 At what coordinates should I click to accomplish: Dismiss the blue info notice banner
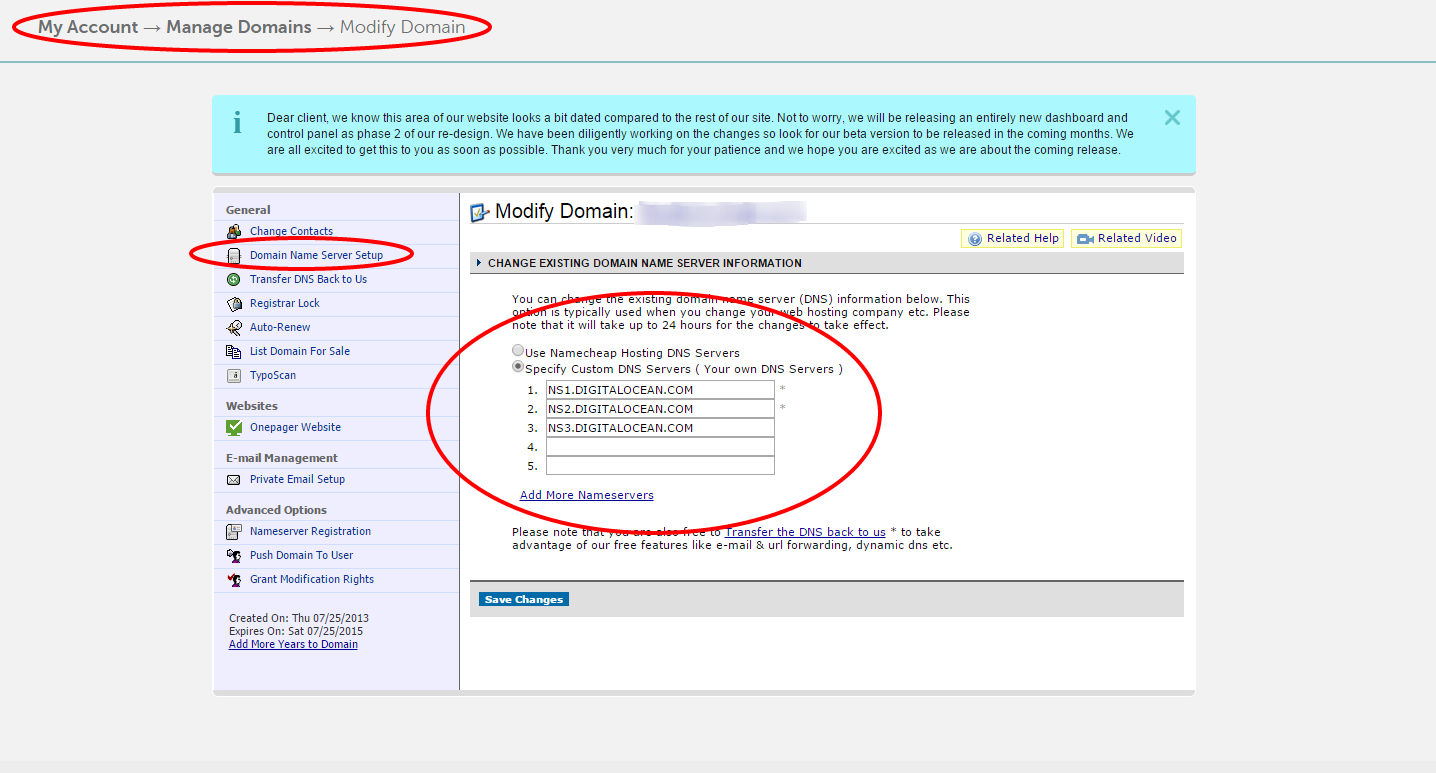(1172, 118)
